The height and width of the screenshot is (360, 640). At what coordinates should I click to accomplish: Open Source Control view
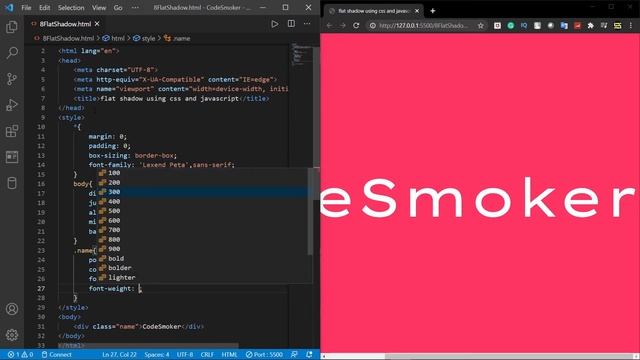12,79
